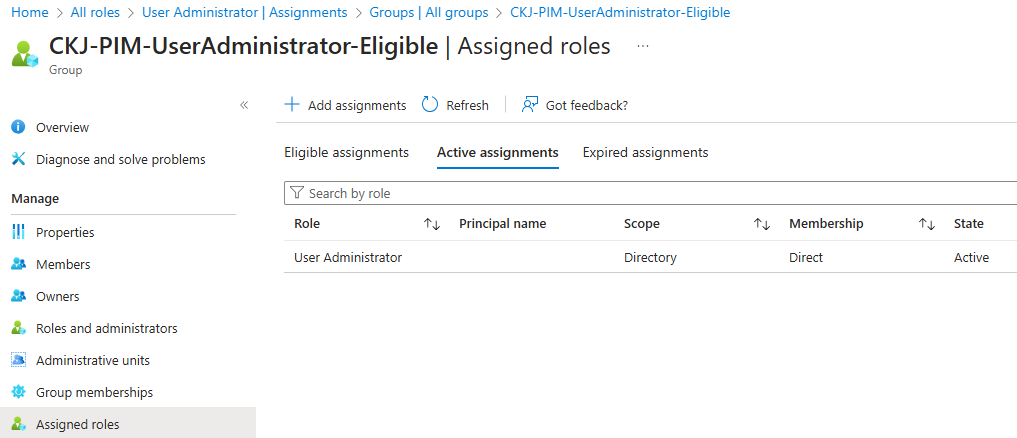
Task: Click the Administrative units icon
Action: (18, 360)
